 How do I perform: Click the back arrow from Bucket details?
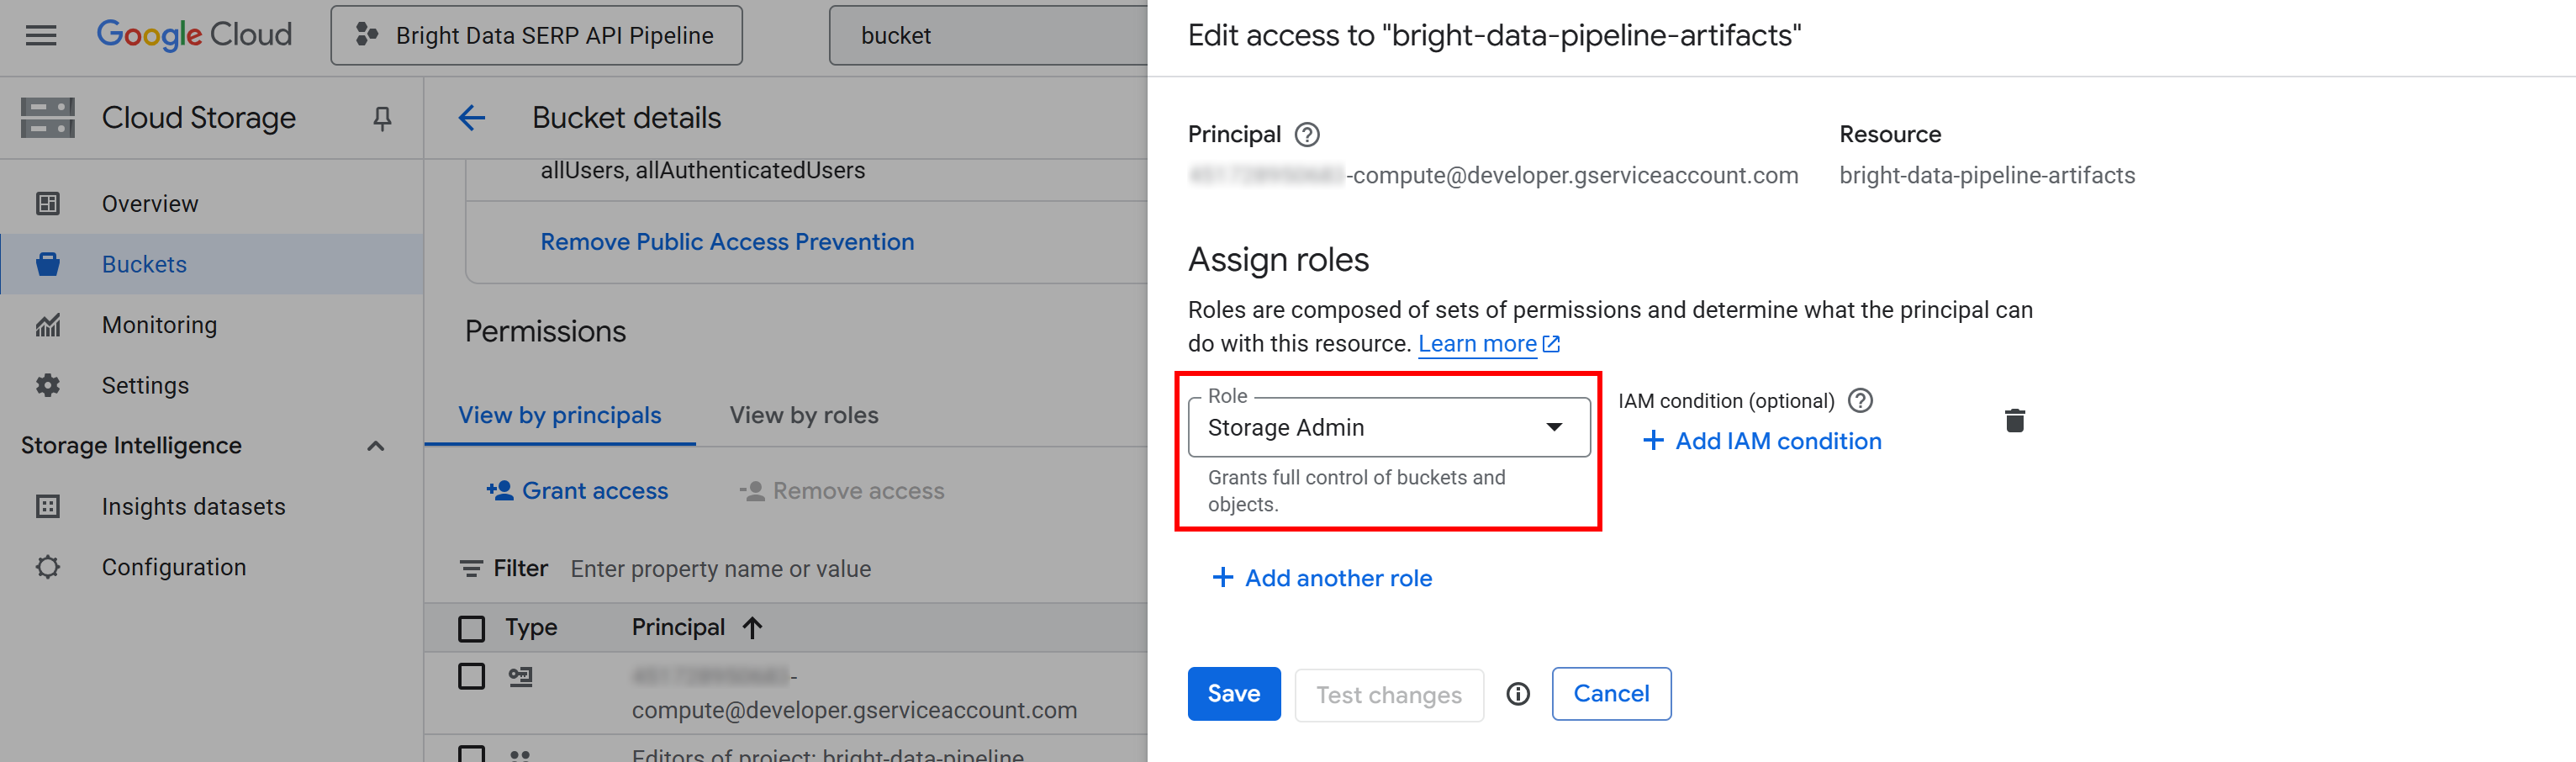point(471,117)
